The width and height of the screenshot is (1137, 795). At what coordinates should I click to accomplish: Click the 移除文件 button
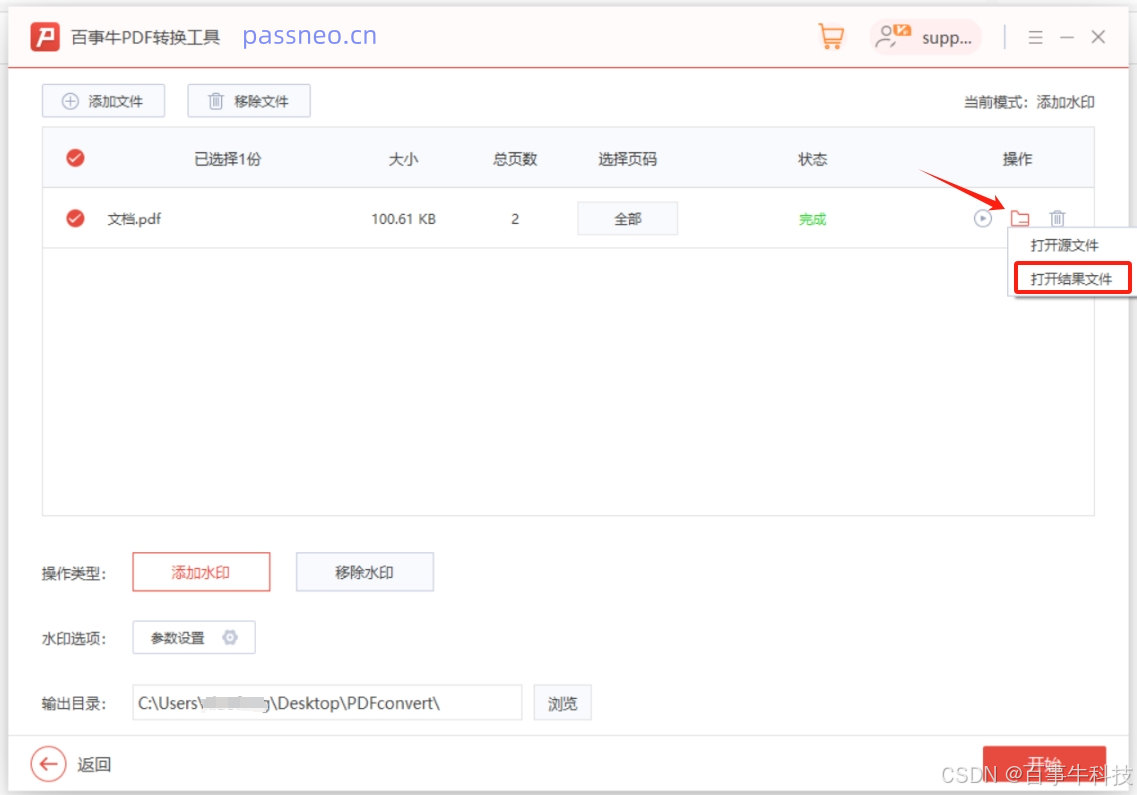click(x=249, y=101)
